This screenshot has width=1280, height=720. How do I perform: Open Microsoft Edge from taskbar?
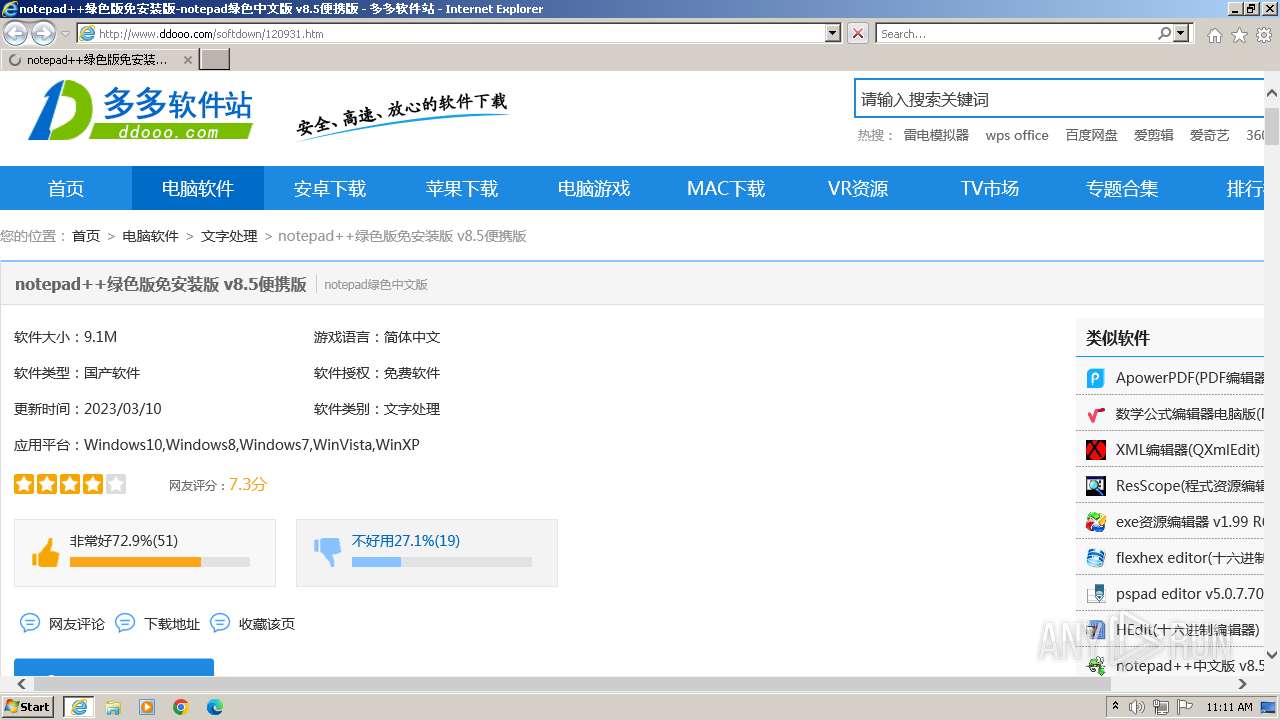(215, 707)
